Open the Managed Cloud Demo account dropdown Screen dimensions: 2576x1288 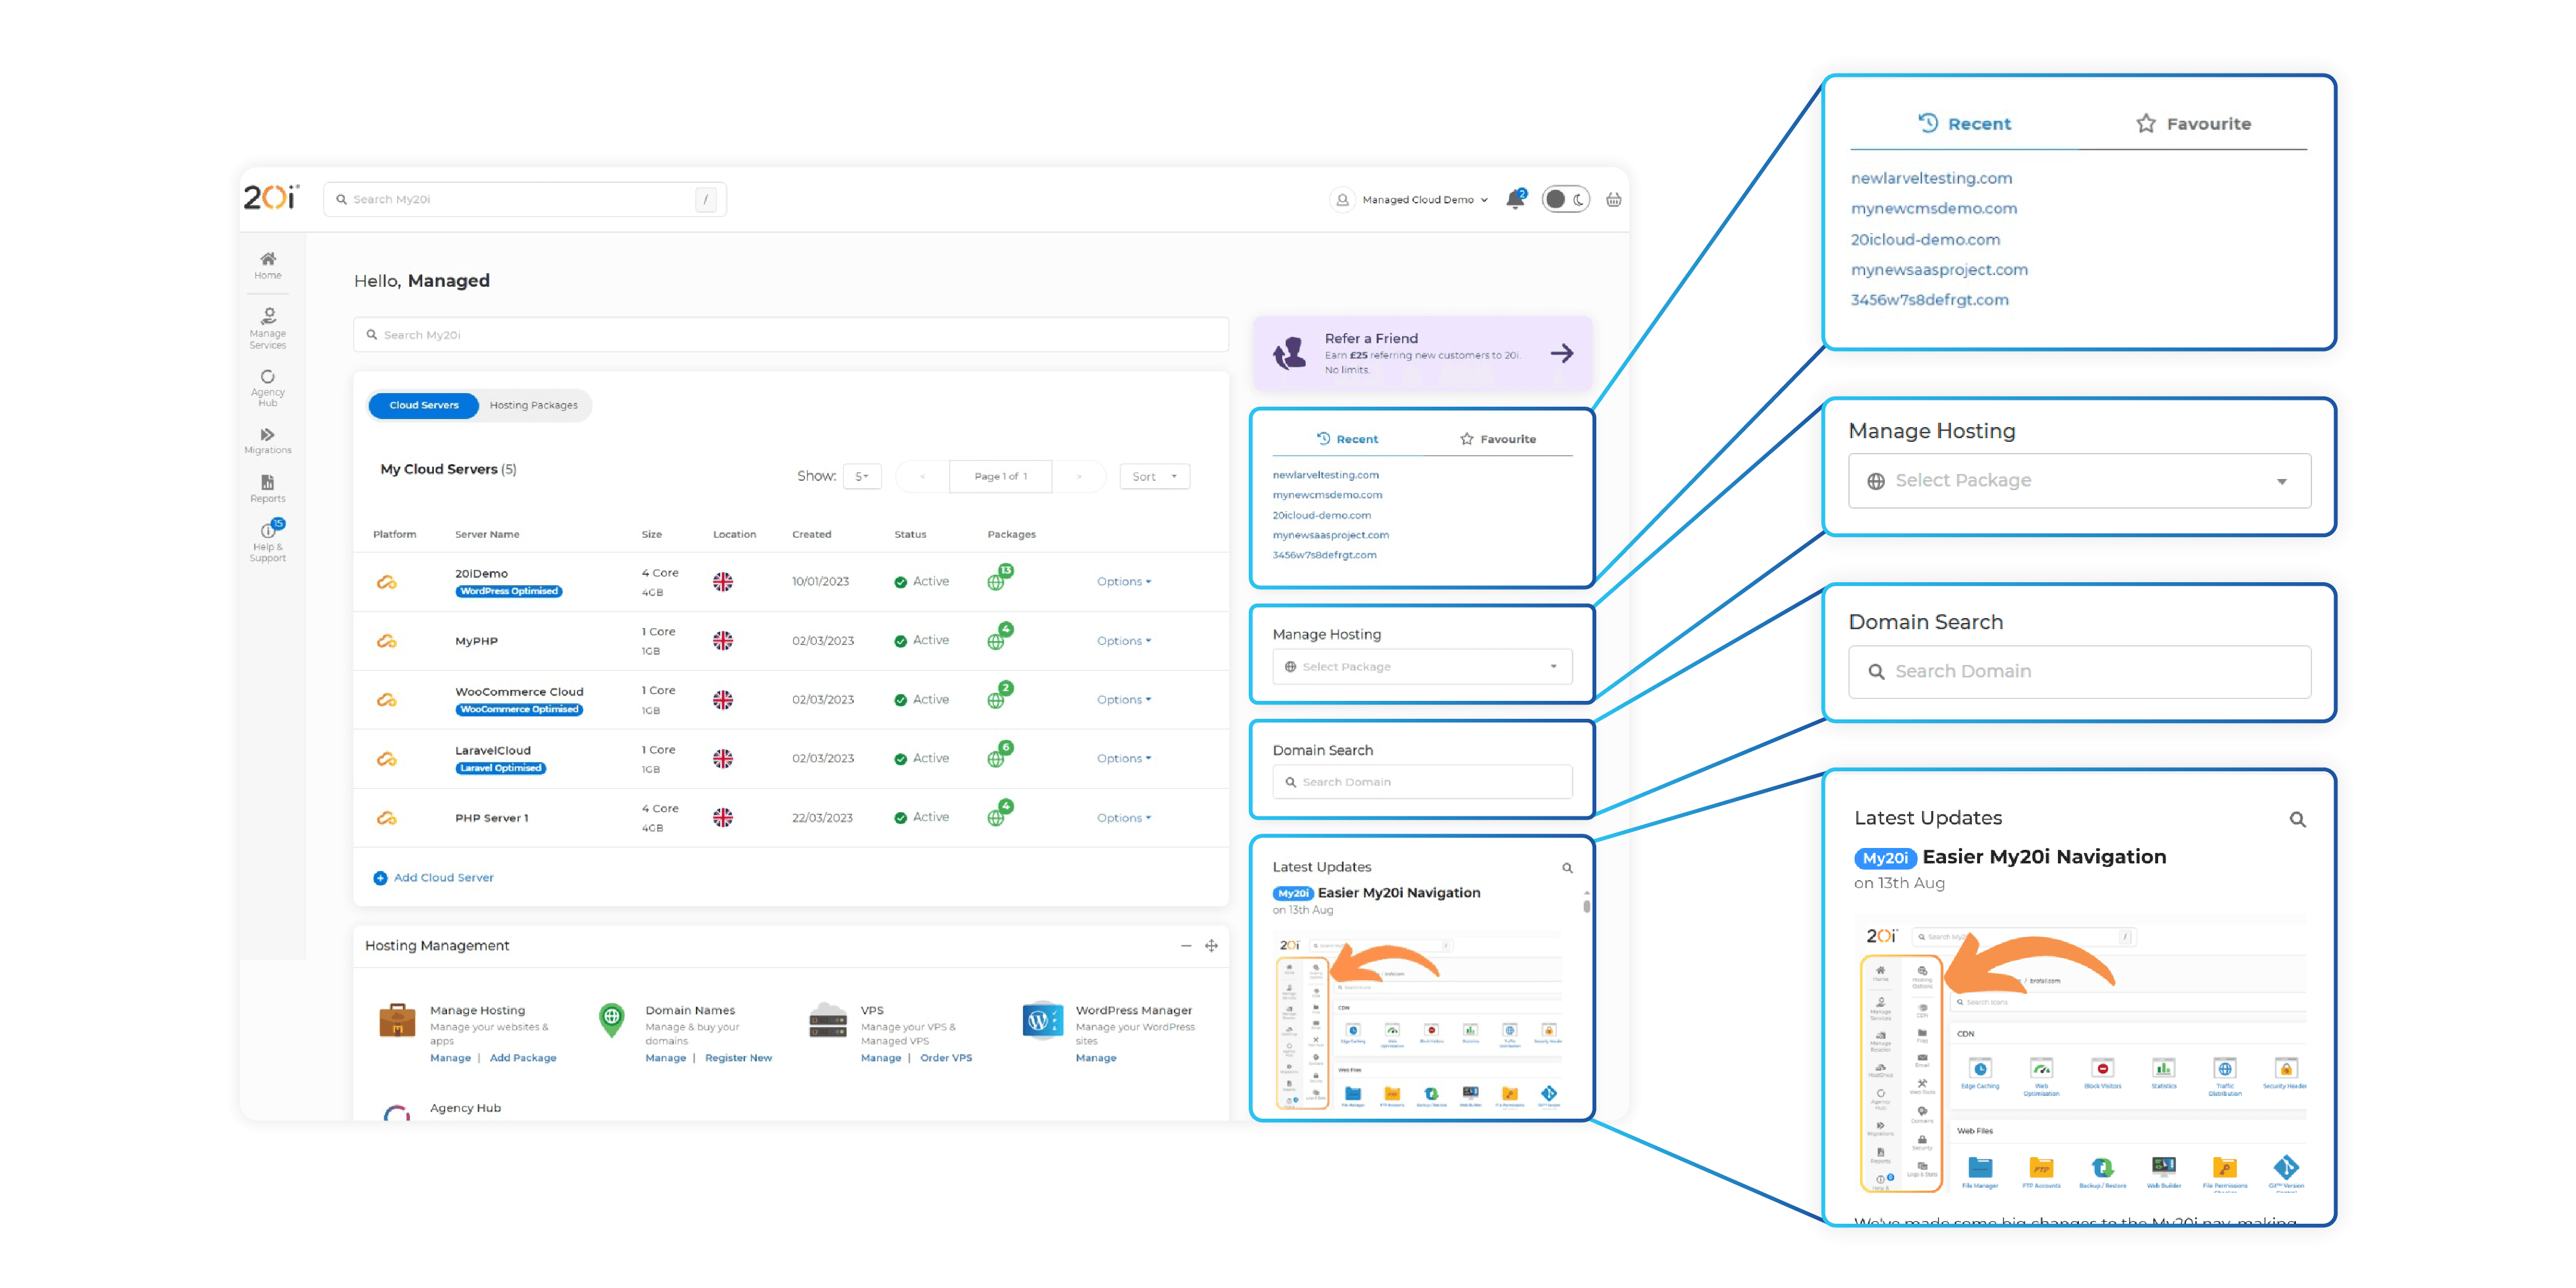[1410, 199]
